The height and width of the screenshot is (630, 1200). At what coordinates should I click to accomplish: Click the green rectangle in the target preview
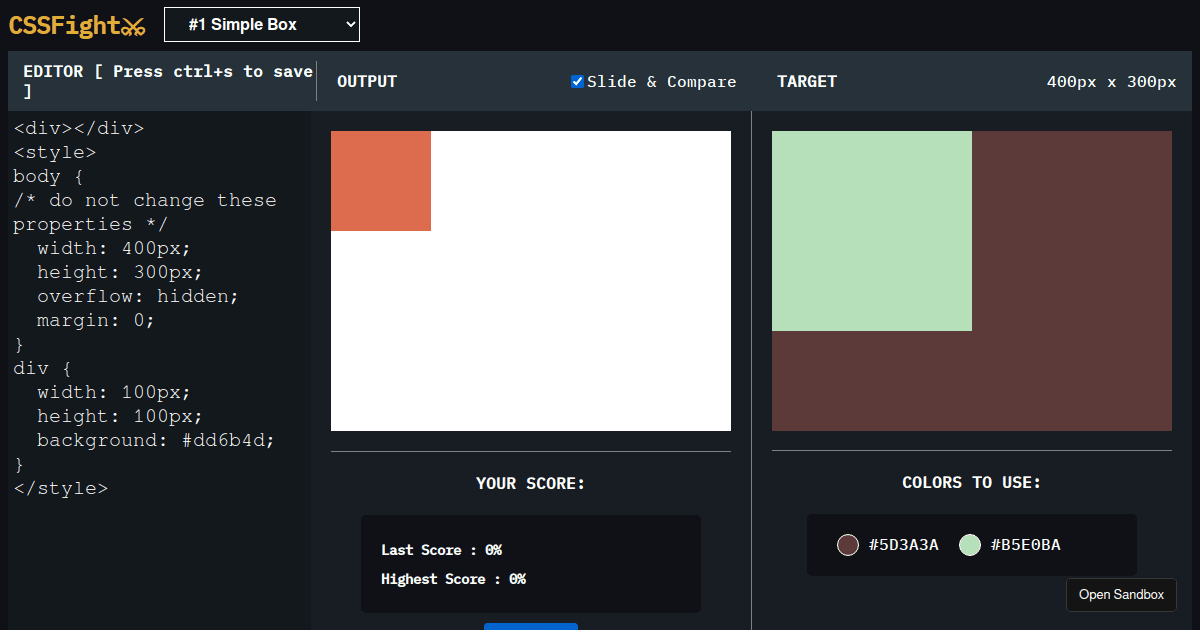(x=870, y=230)
